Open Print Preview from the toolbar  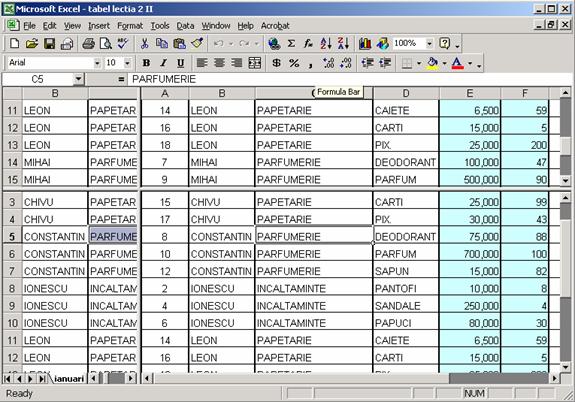(106, 44)
